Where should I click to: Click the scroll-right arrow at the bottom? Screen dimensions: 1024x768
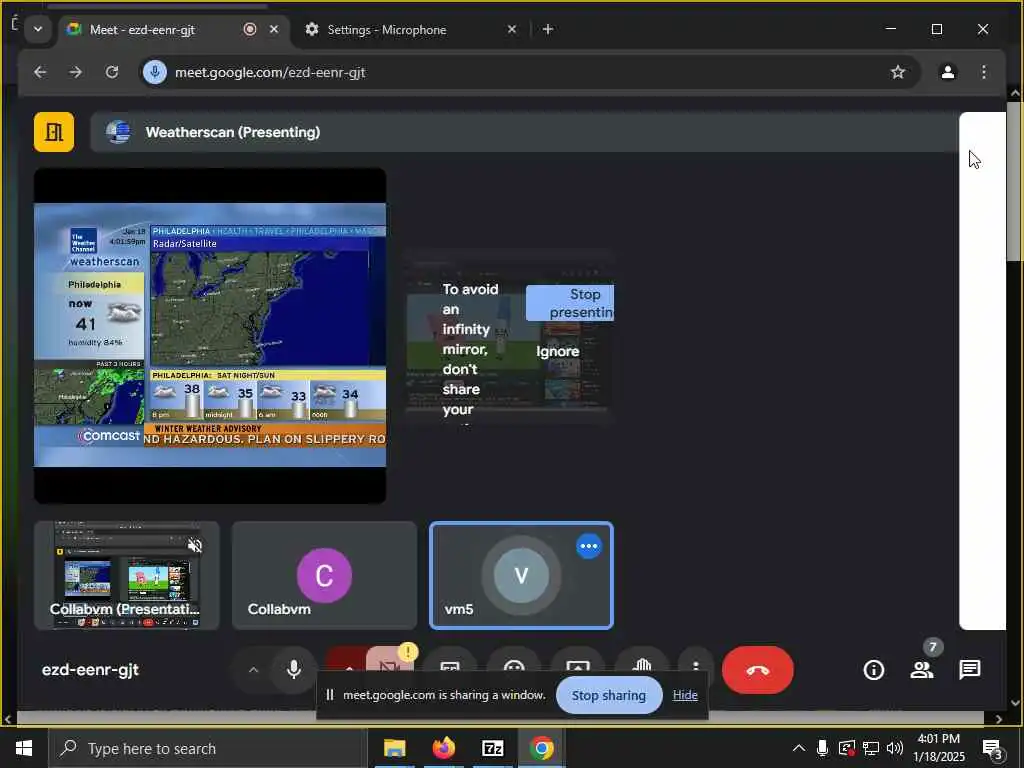(999, 719)
